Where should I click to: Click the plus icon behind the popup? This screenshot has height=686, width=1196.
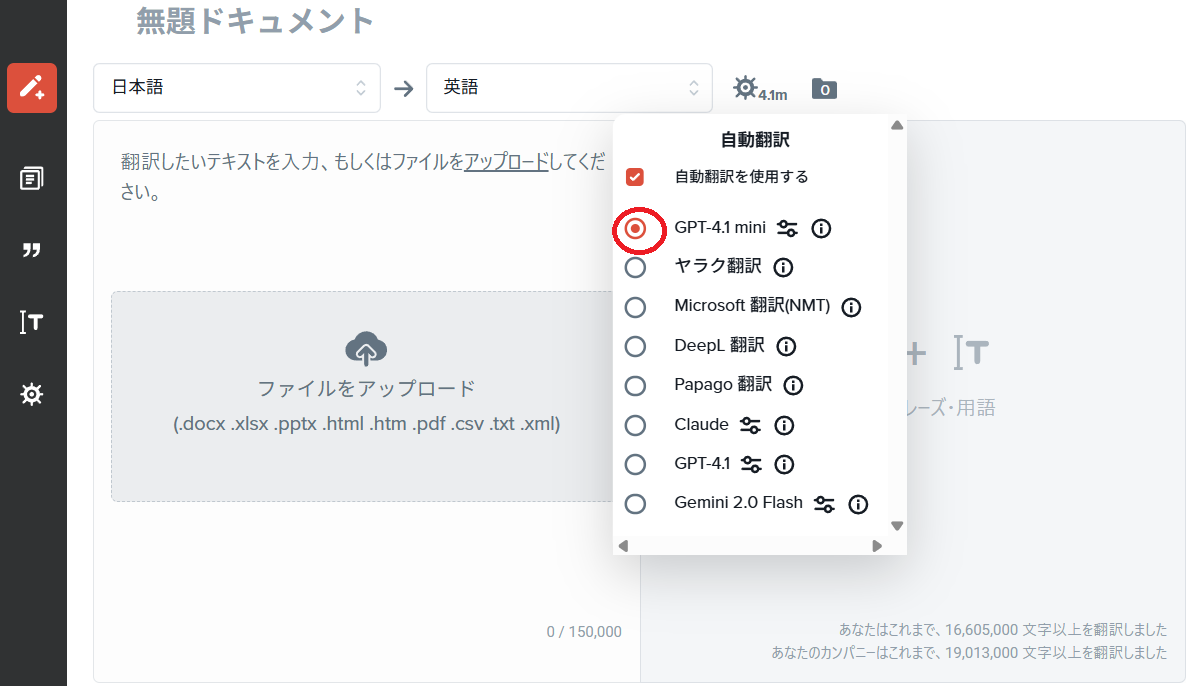point(916,353)
